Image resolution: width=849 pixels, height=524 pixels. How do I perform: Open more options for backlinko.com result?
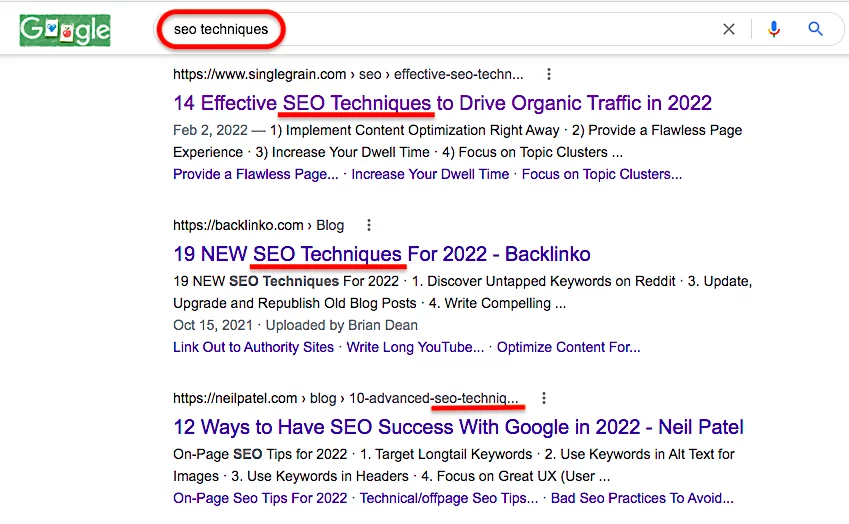pyautogui.click(x=369, y=225)
